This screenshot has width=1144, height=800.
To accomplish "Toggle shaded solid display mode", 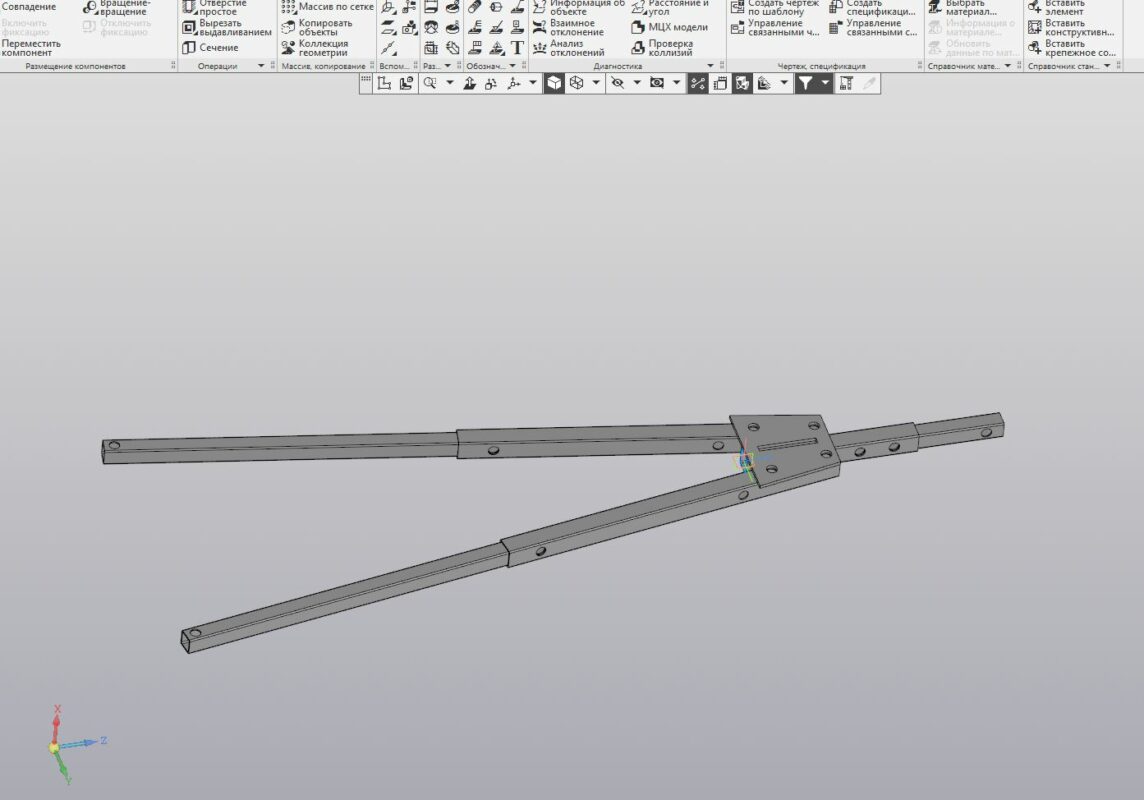I will point(553,84).
